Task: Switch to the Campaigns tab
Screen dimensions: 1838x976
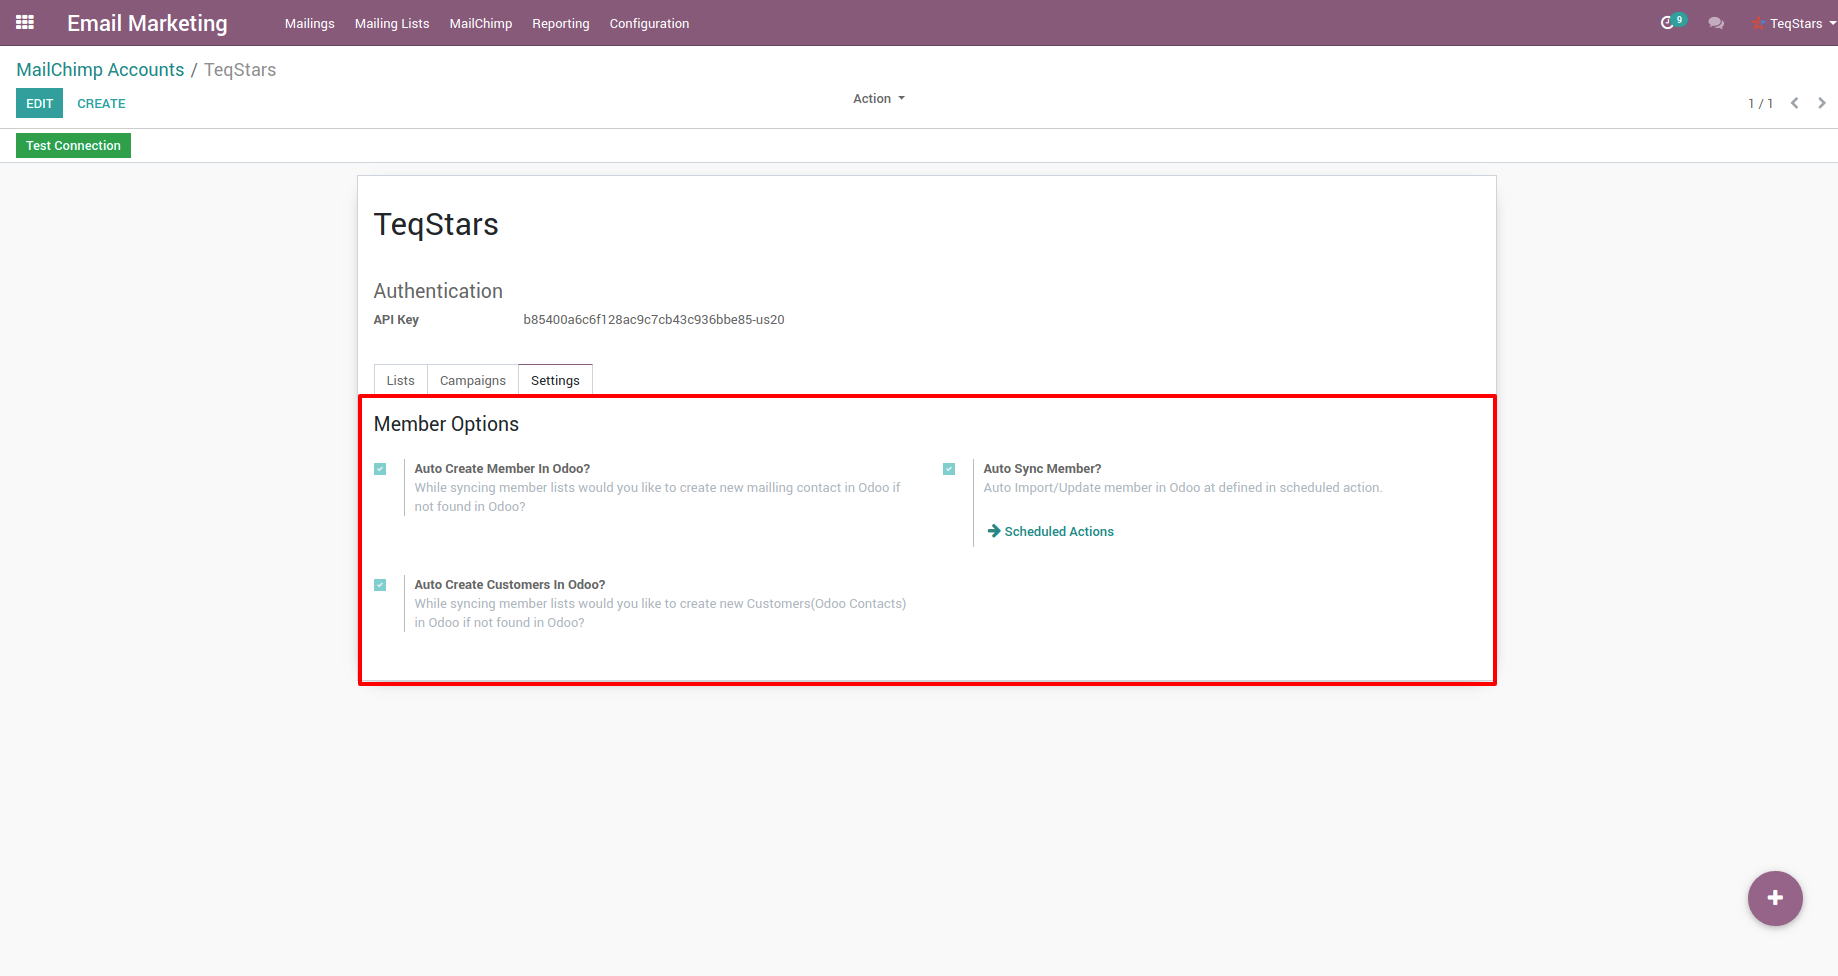Action: point(472,380)
